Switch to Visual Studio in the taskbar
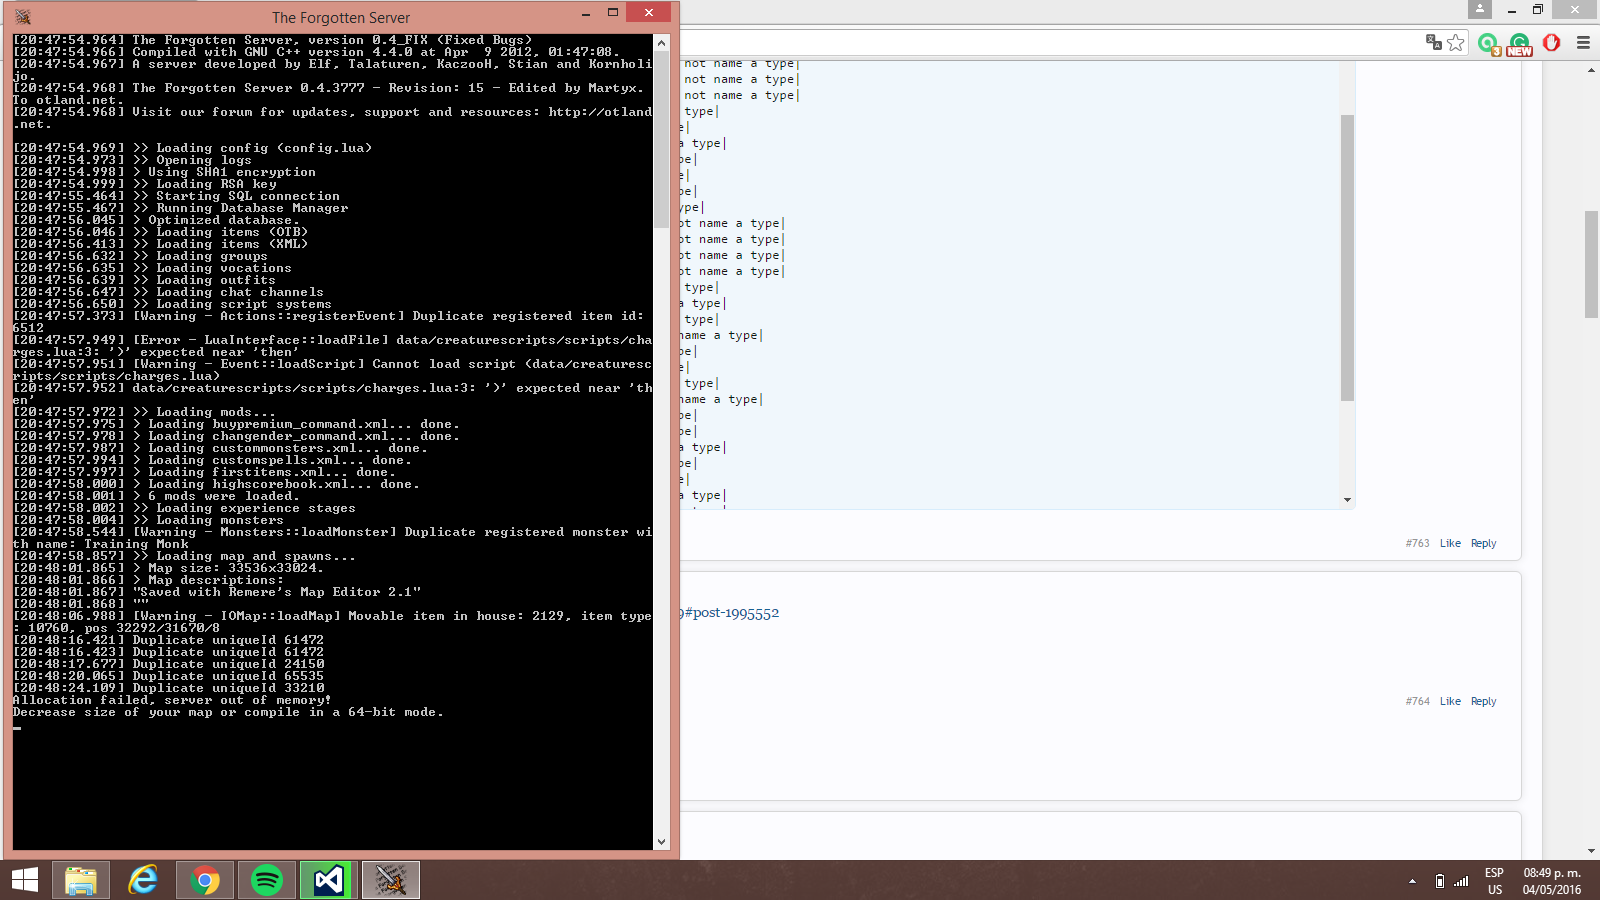 [329, 880]
